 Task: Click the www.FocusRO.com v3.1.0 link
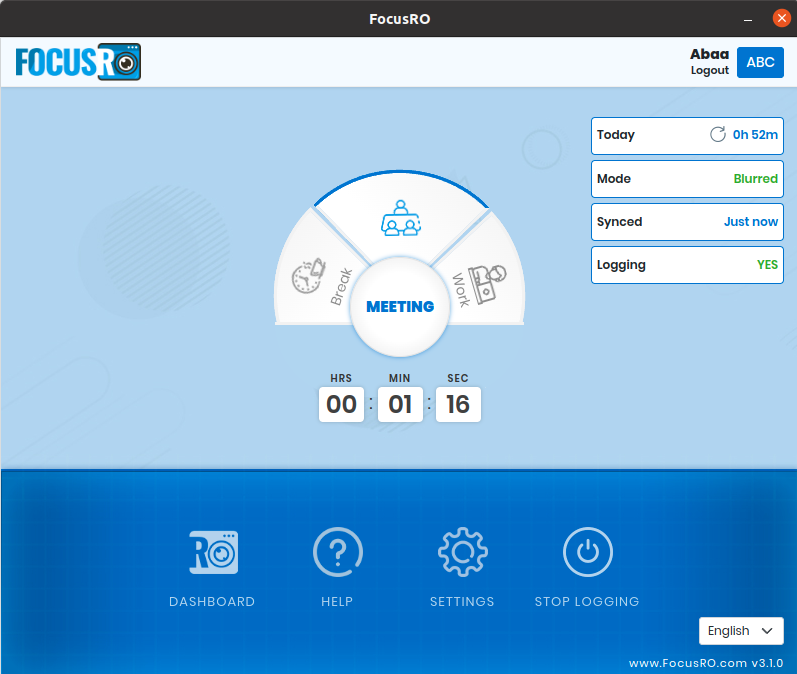click(706, 663)
